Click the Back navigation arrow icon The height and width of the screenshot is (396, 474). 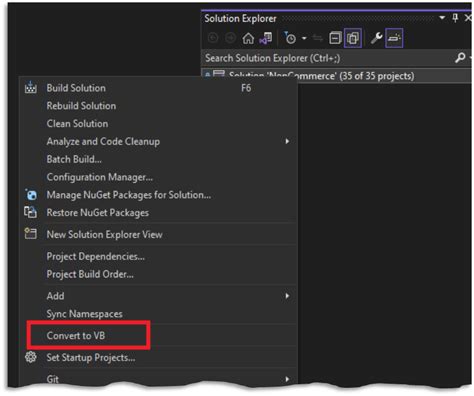(x=213, y=38)
